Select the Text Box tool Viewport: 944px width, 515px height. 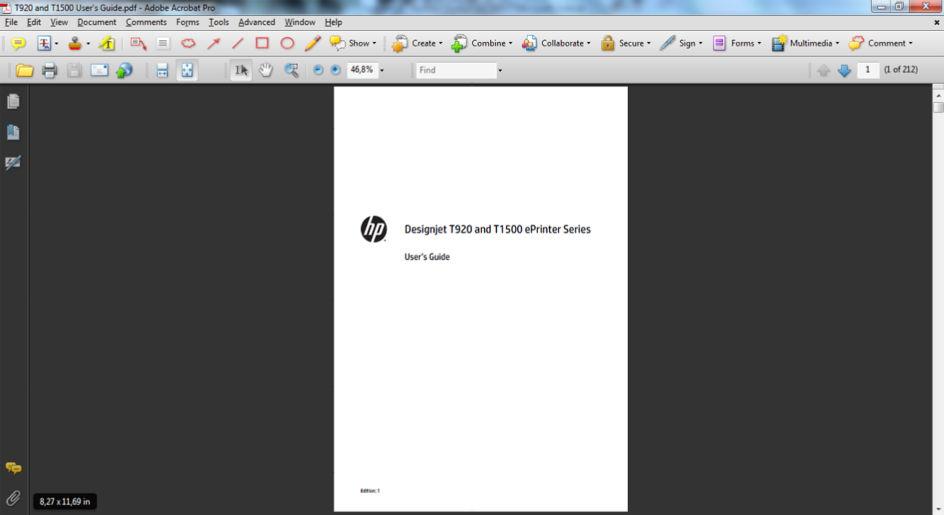click(x=163, y=43)
